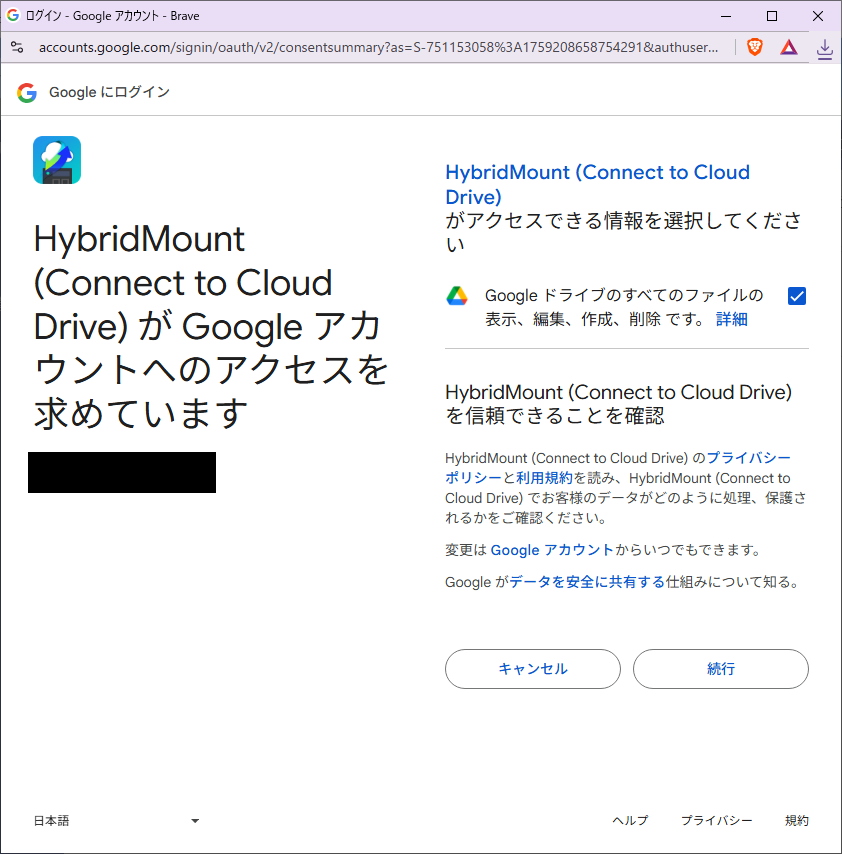Click the HybridMount app logo icon
842x854 pixels.
(x=57, y=160)
